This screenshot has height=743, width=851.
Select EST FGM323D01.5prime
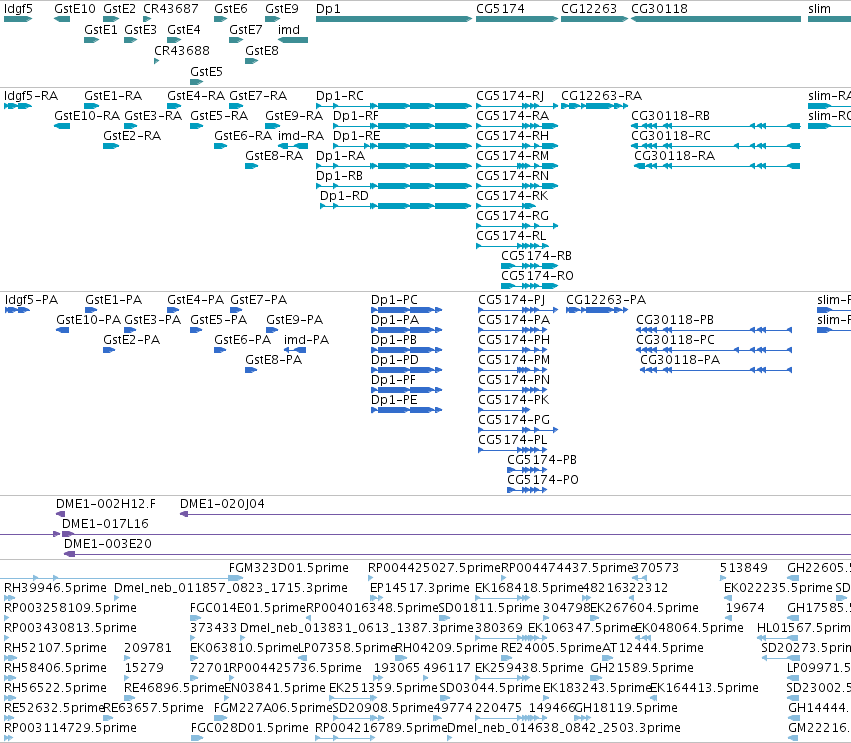pos(288,568)
